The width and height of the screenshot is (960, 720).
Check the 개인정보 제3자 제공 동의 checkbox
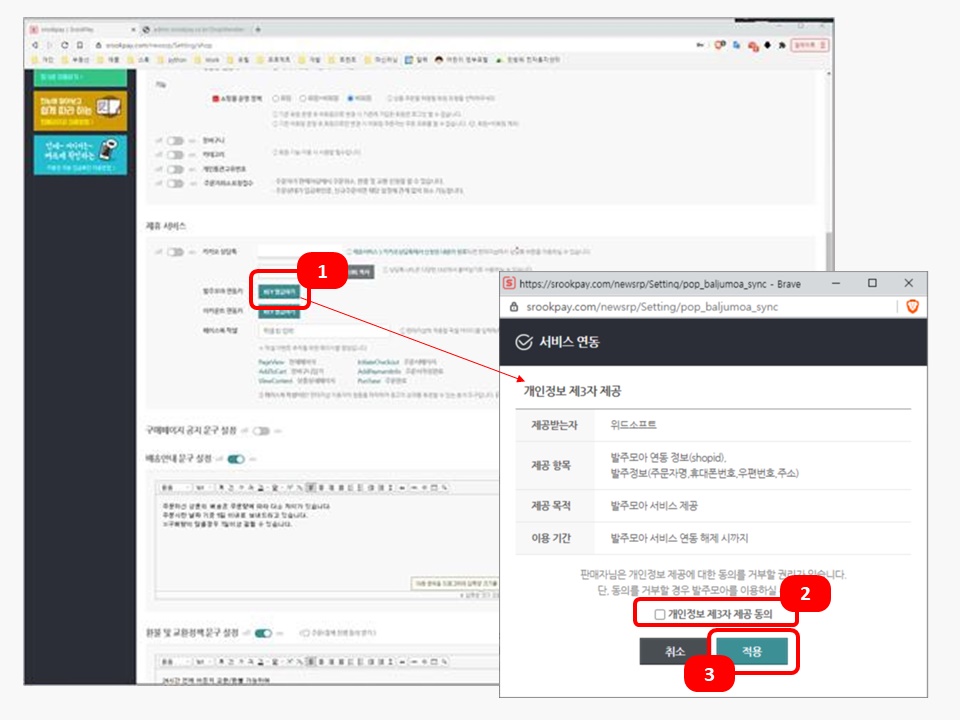click(660, 614)
